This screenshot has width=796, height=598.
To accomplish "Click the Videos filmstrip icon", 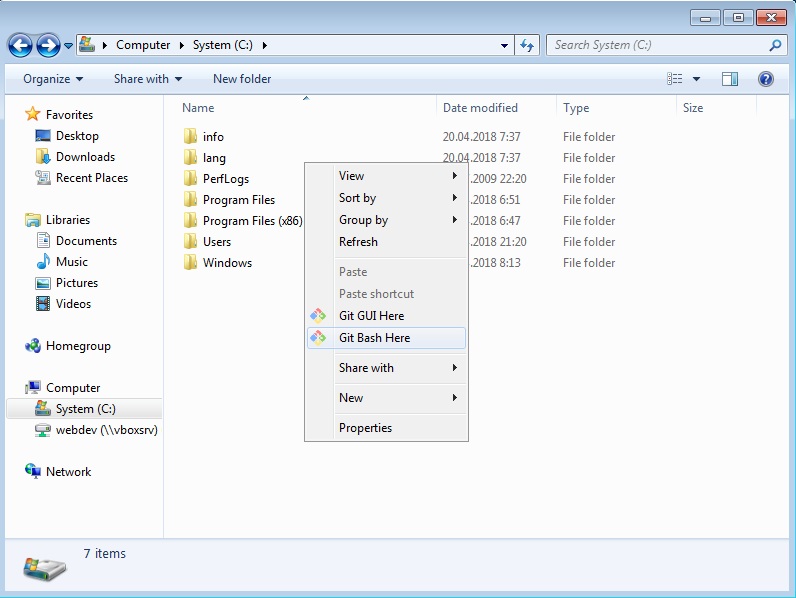I will (43, 304).
